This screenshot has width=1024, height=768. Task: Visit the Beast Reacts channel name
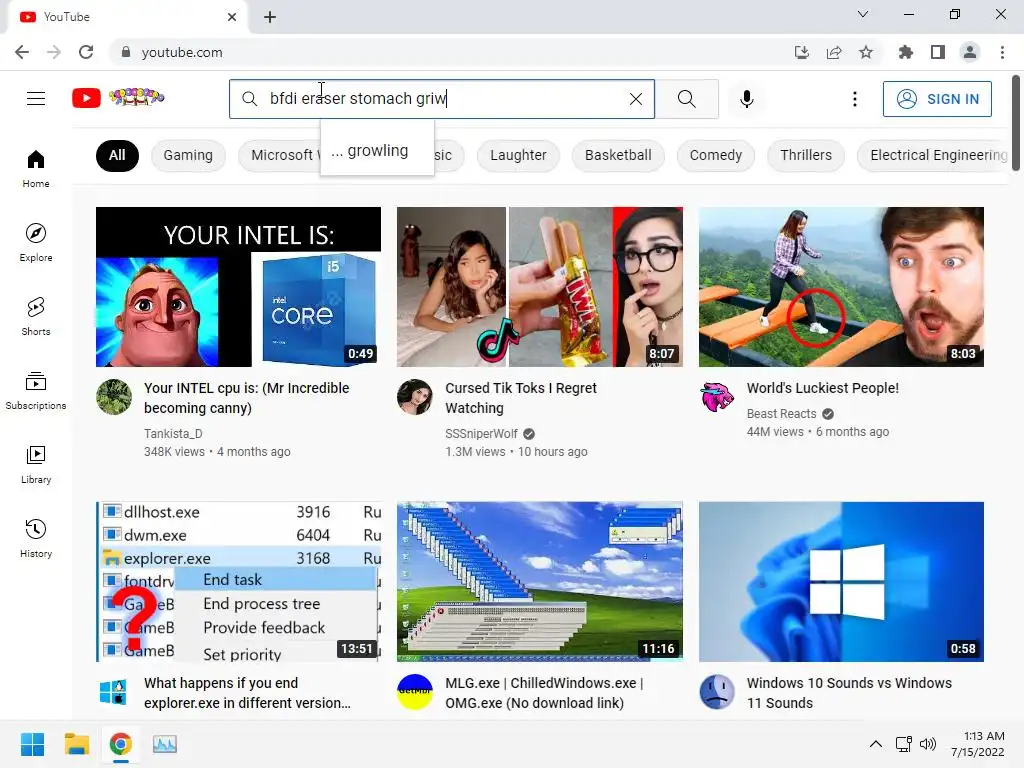click(x=781, y=413)
